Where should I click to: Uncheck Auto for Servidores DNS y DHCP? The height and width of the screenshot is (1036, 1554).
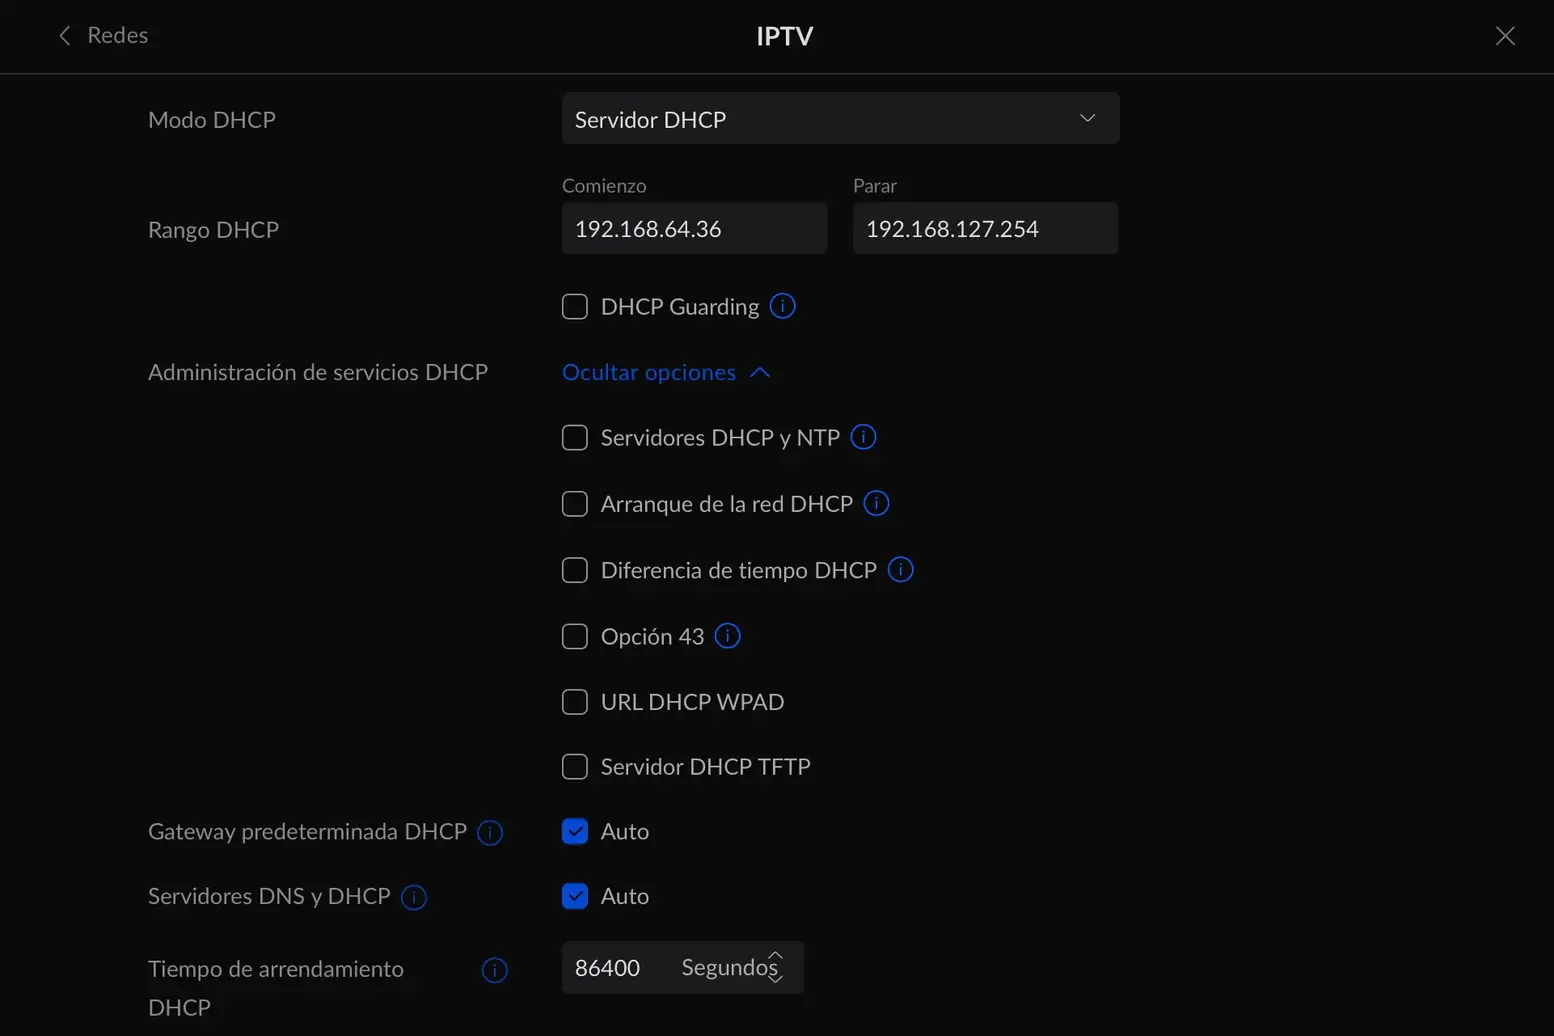point(575,896)
